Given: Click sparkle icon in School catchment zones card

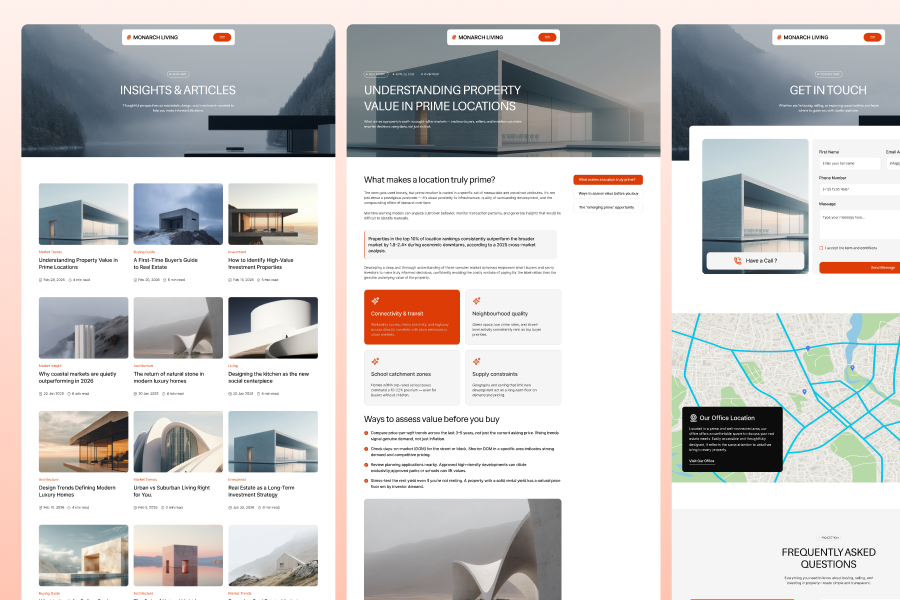Looking at the screenshot, I should pyautogui.click(x=375, y=361).
